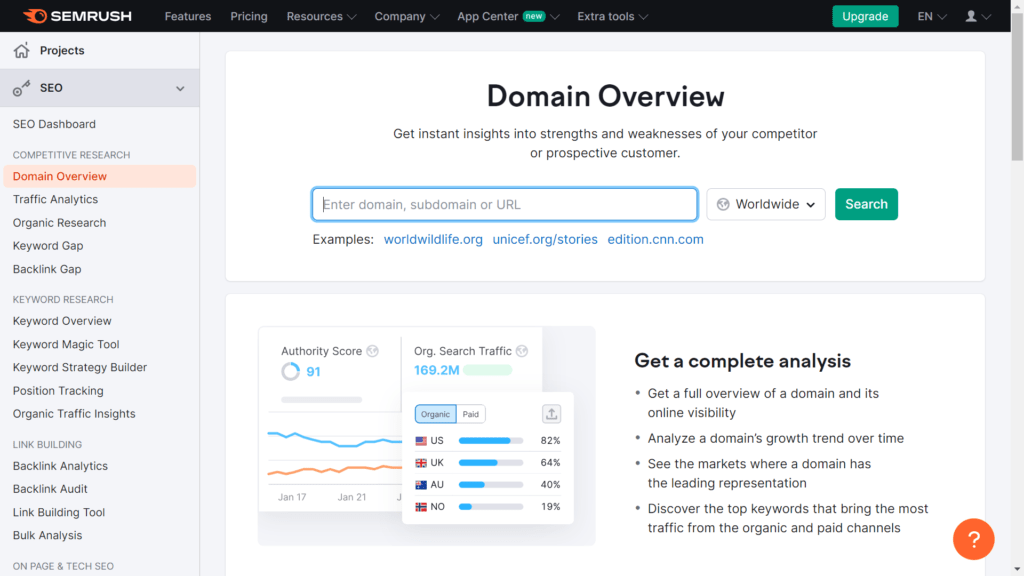Click the UK flag in traffic list
The image size is (1024, 576).
pos(421,463)
